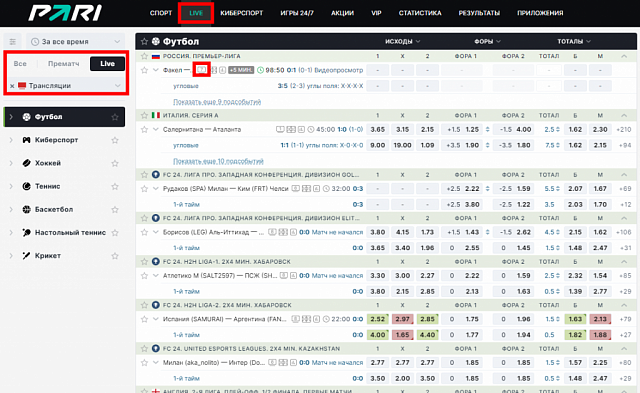This screenshot has width=640, height=393.
Task: Star the Испания (SAMURAI) — Аргентина match
Action: click(144, 319)
